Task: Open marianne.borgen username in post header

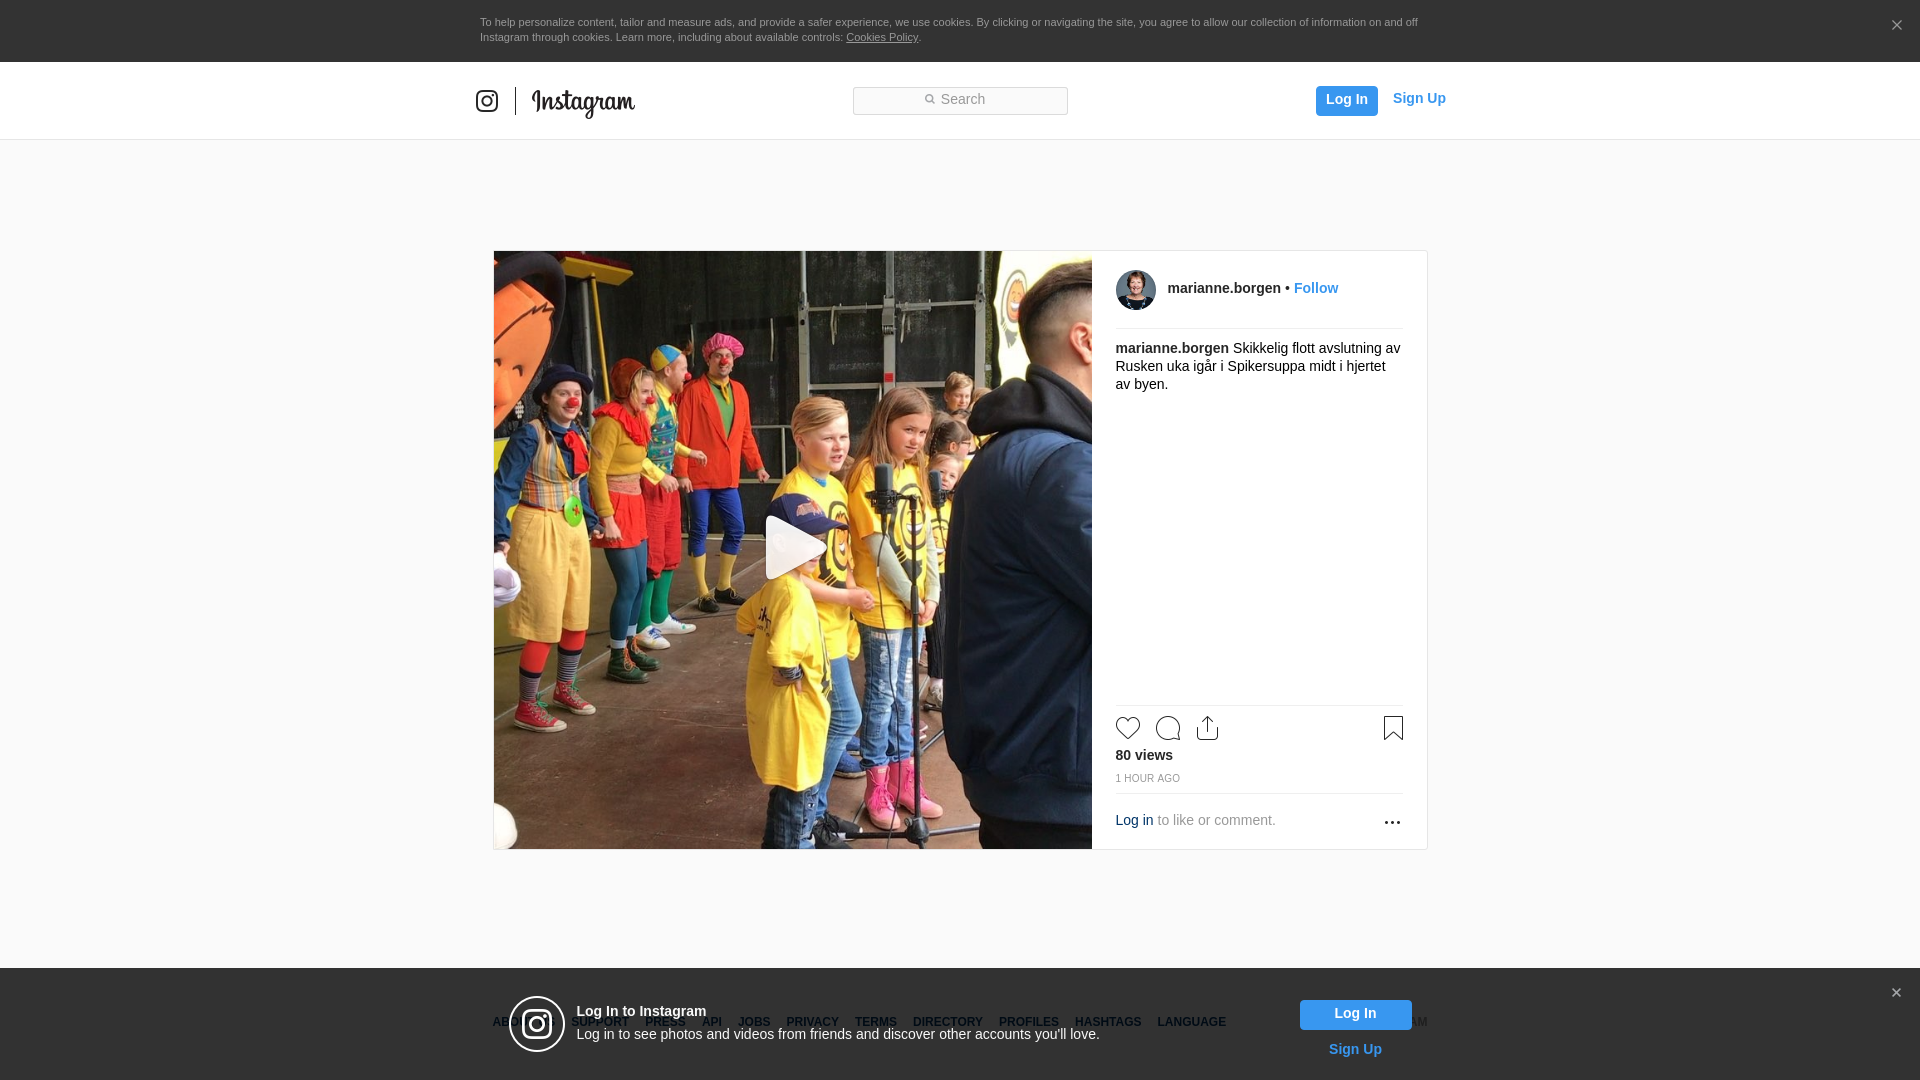Action: (1224, 288)
